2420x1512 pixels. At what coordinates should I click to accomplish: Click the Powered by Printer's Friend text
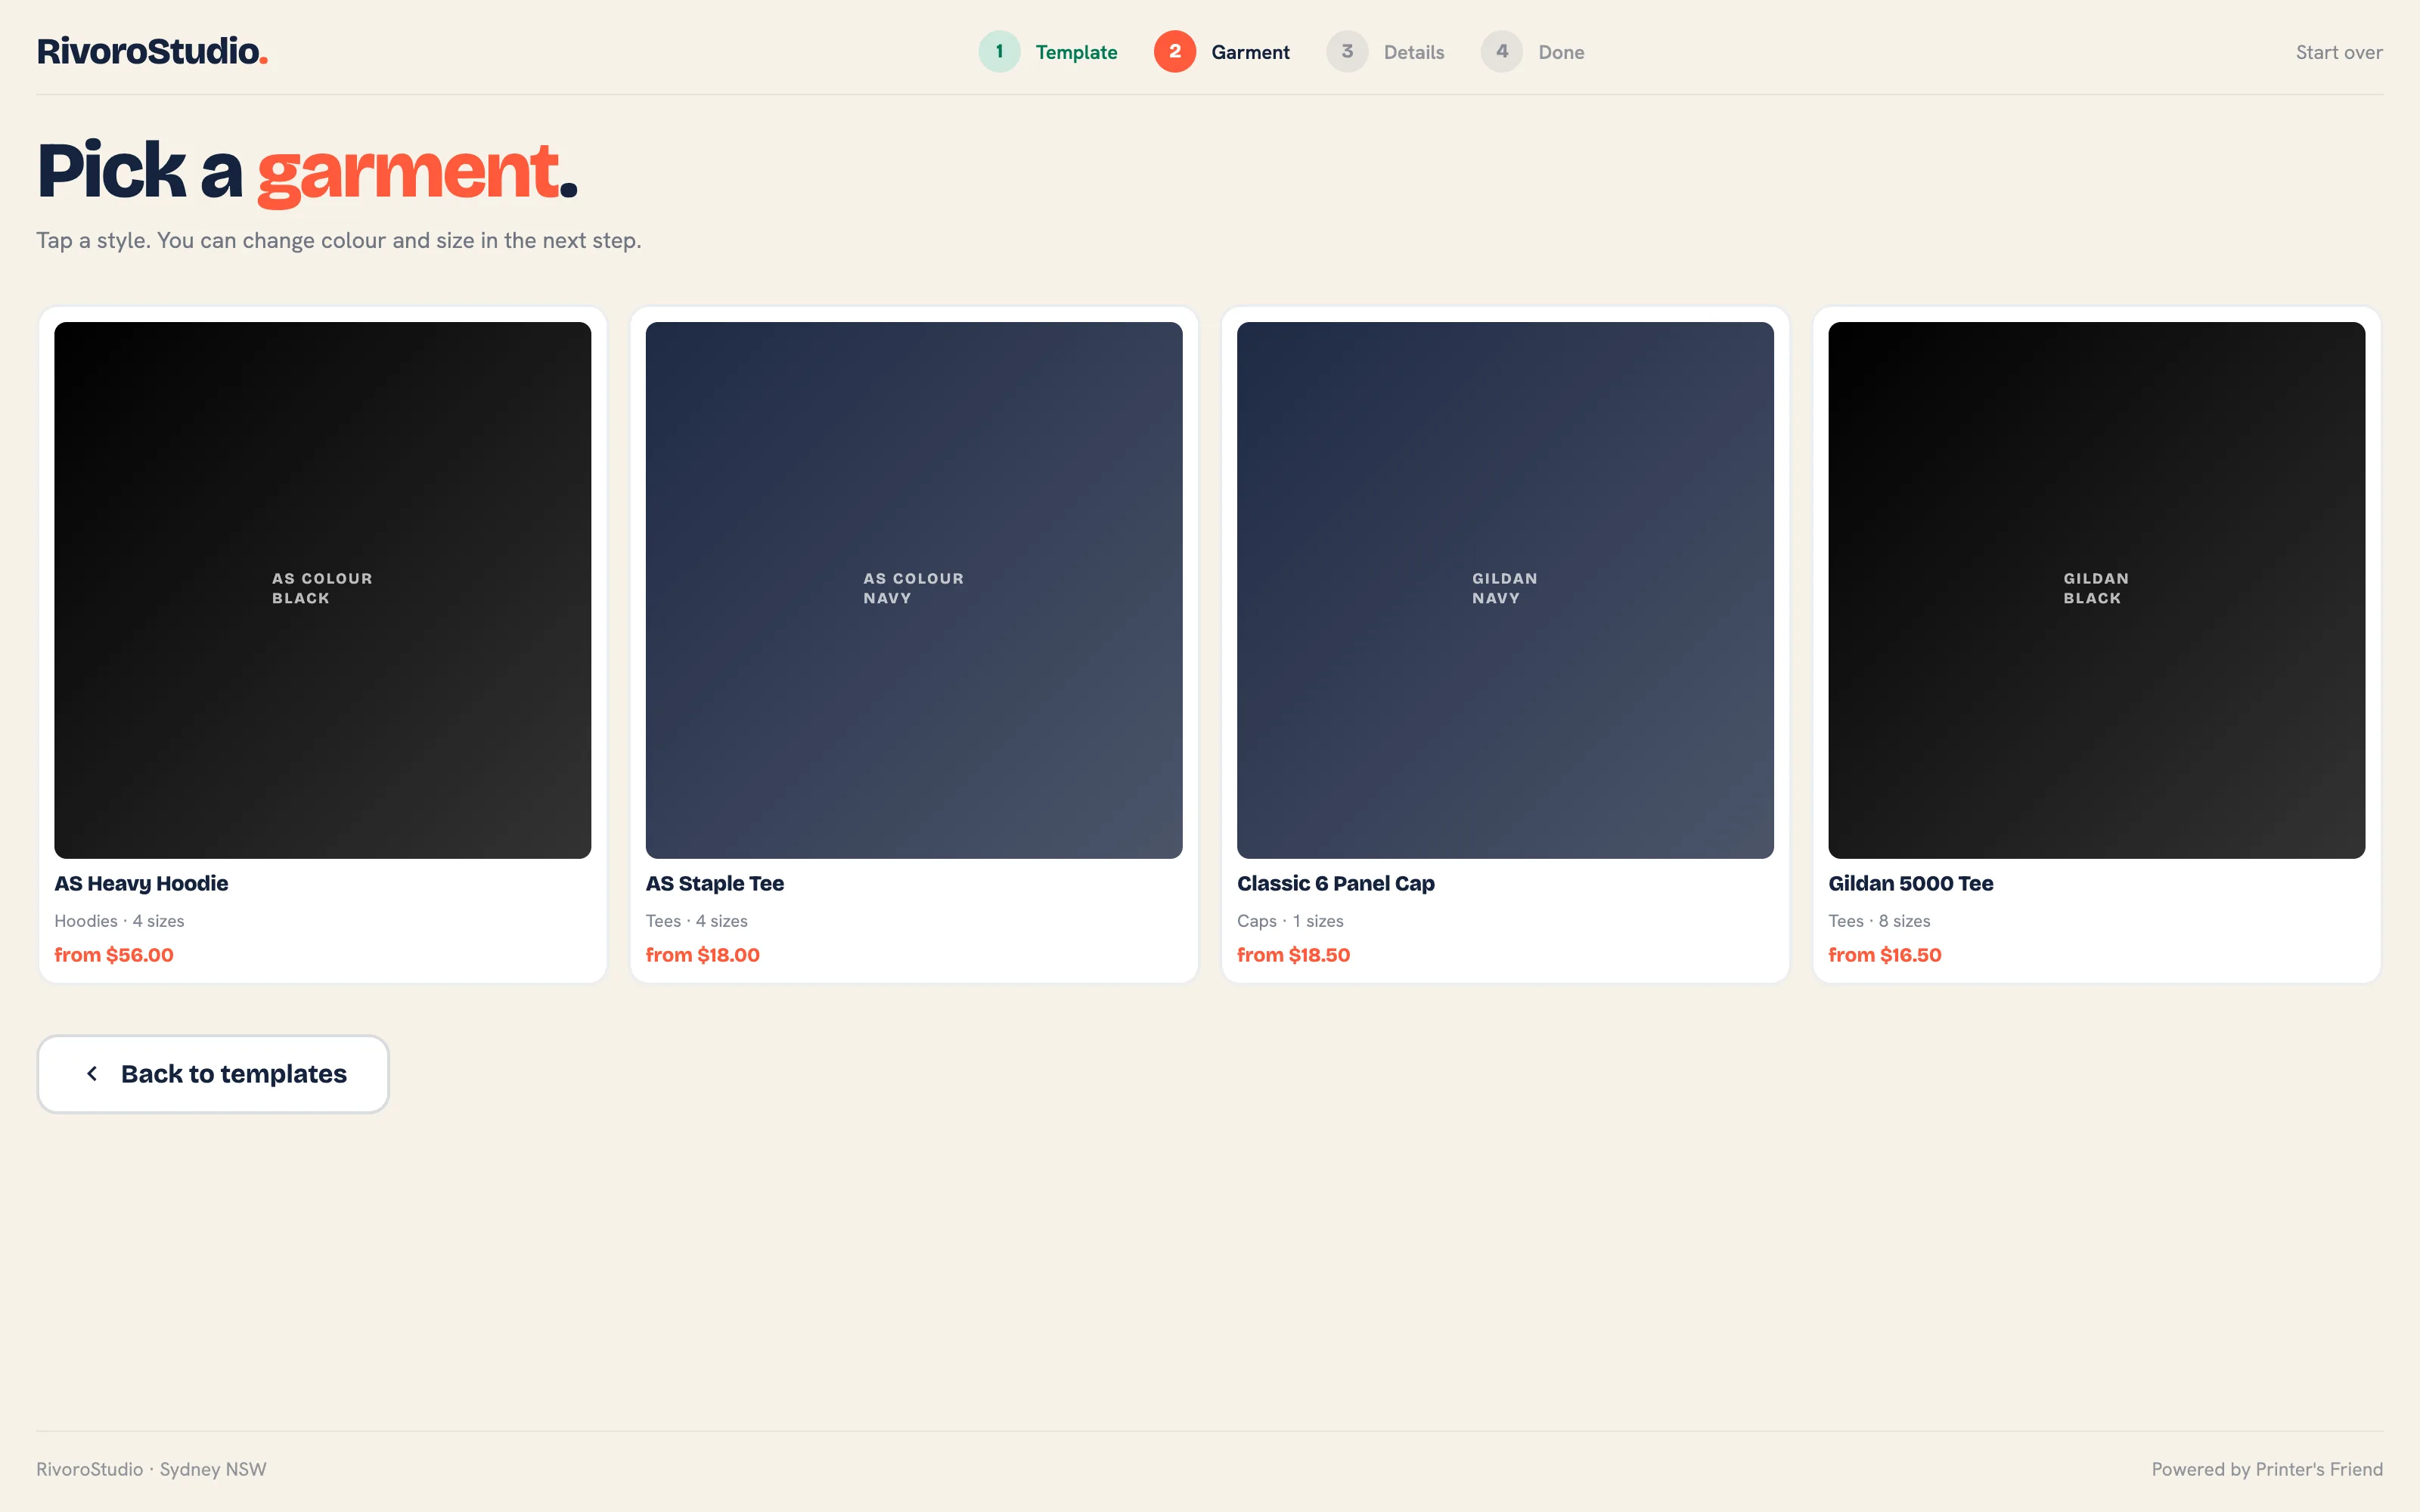pyautogui.click(x=2267, y=1469)
